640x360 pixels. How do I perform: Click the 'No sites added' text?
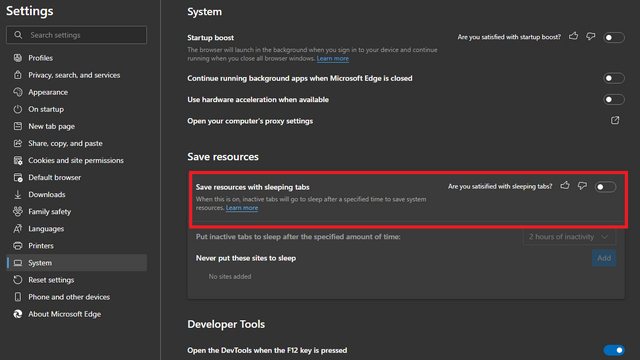[230, 276]
